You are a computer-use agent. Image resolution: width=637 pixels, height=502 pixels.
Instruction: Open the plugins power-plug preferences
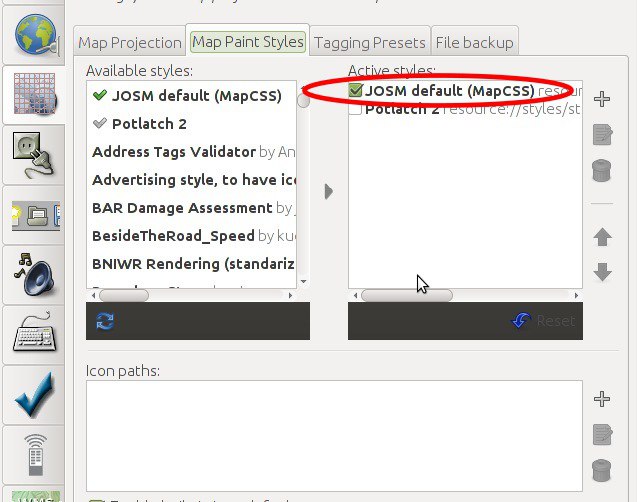tap(34, 155)
